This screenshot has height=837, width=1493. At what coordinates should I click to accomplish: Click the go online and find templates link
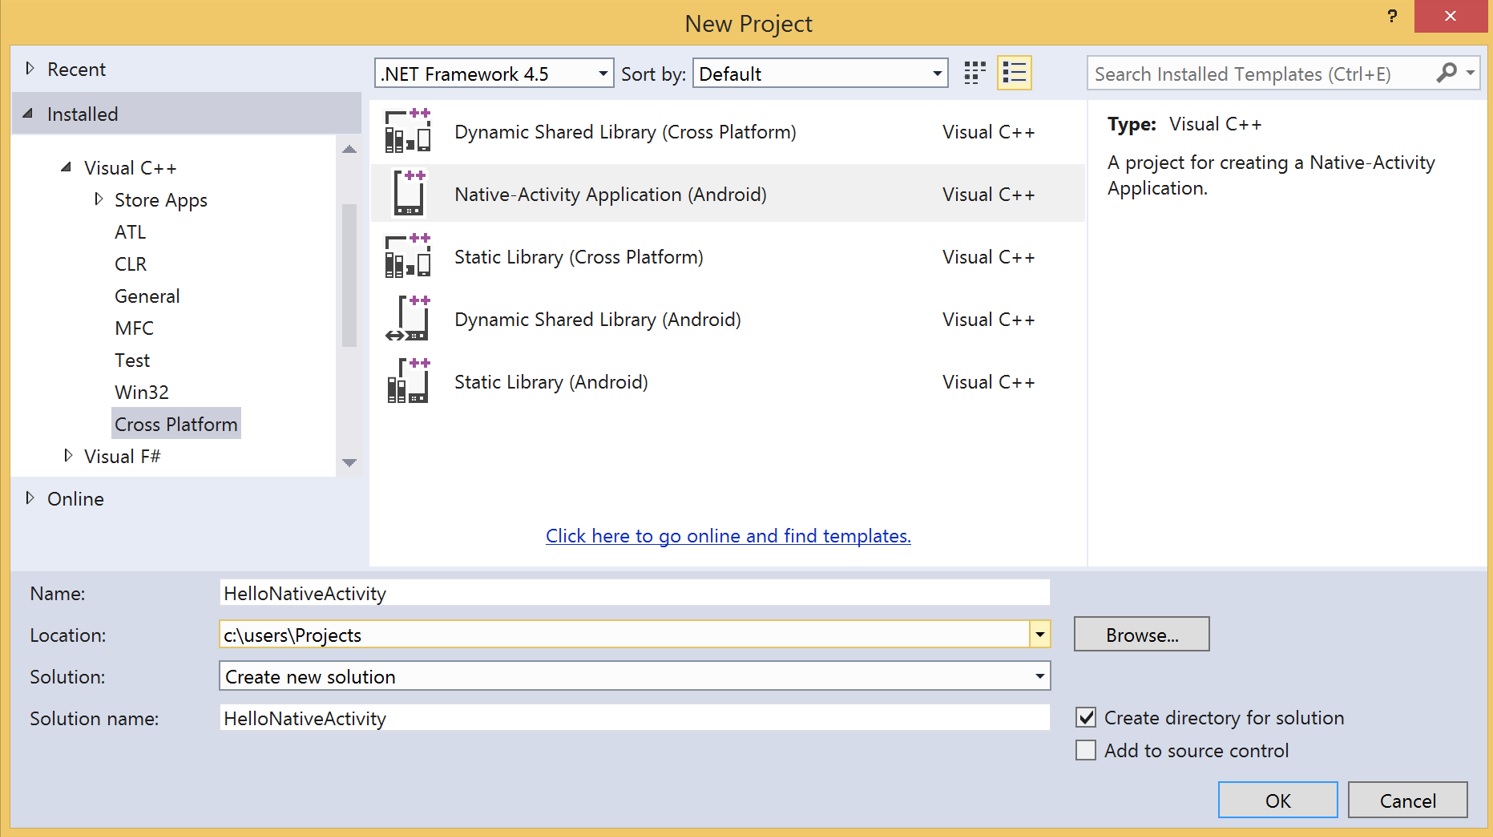tap(728, 536)
